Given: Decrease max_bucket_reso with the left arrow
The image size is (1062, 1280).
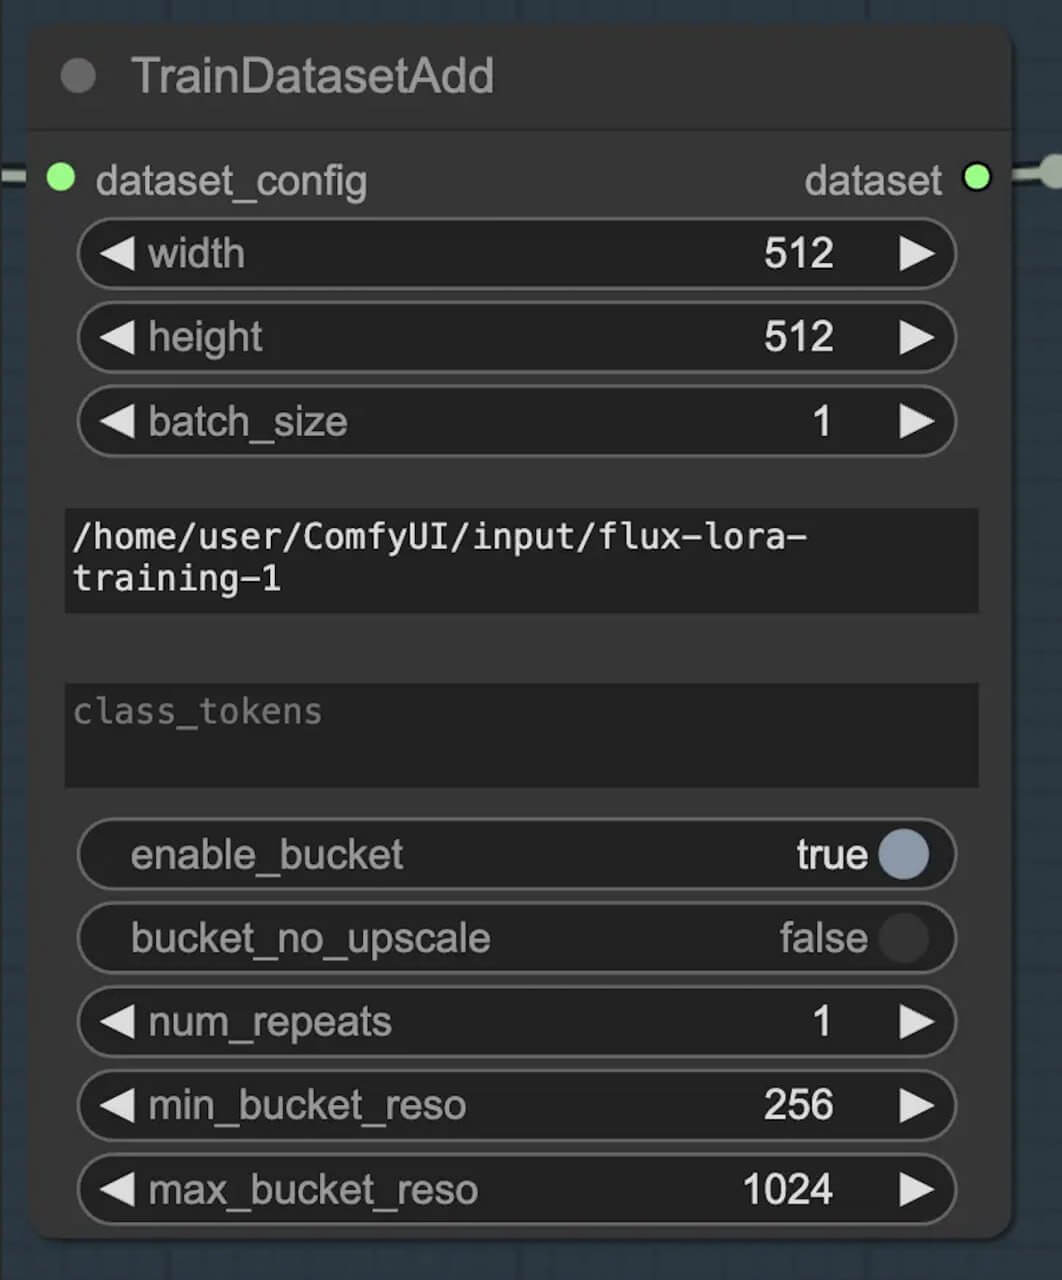Looking at the screenshot, I should click(x=117, y=1190).
